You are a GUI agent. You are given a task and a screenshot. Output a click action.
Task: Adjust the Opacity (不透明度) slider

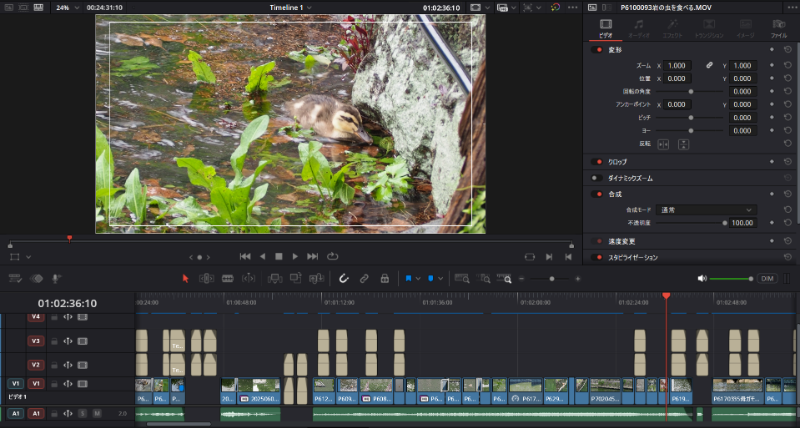pos(690,223)
